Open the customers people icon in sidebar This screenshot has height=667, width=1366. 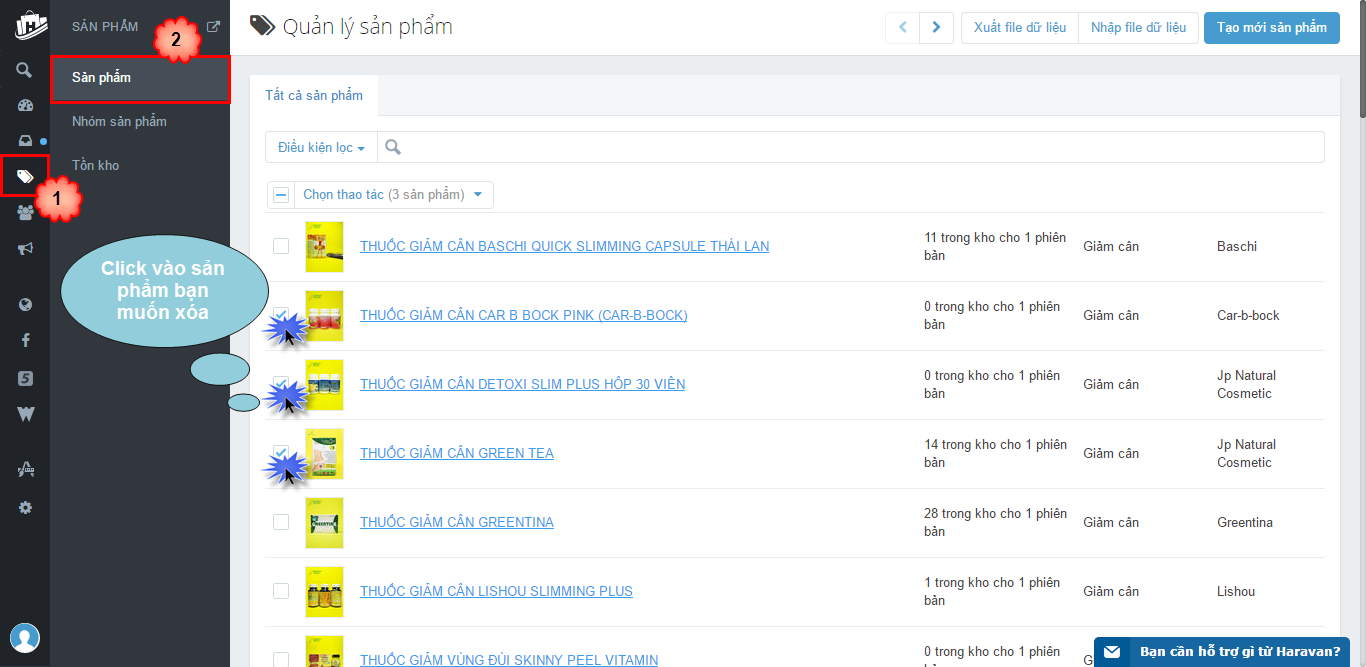(x=25, y=213)
